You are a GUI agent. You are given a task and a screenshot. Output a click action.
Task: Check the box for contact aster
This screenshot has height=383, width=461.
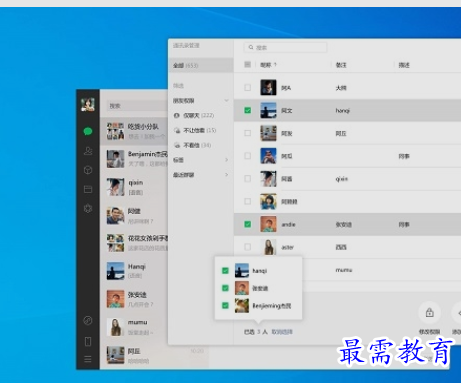point(248,247)
